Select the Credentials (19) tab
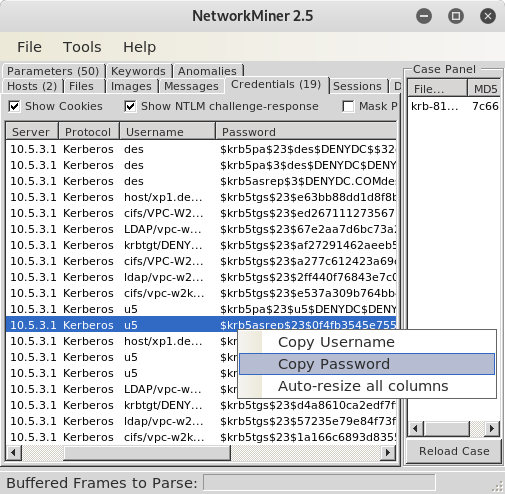 coord(276,85)
